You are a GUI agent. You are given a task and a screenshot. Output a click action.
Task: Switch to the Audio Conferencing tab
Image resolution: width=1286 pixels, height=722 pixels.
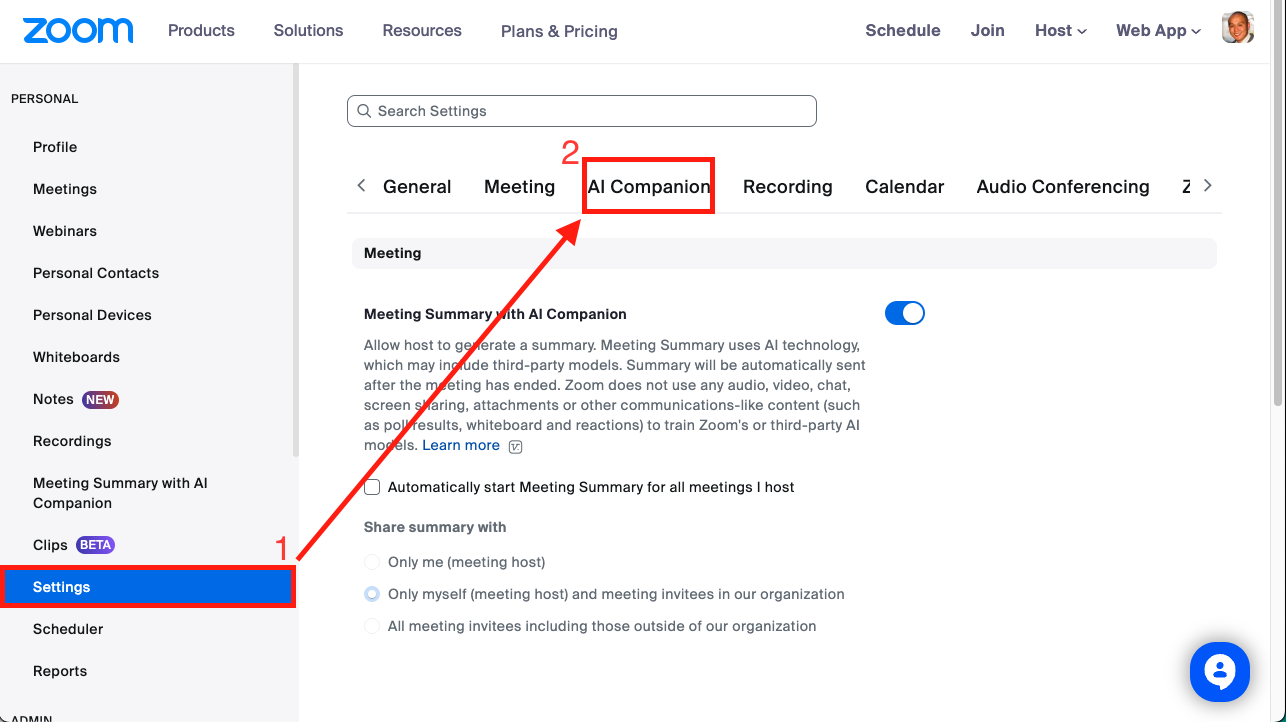click(x=1063, y=187)
